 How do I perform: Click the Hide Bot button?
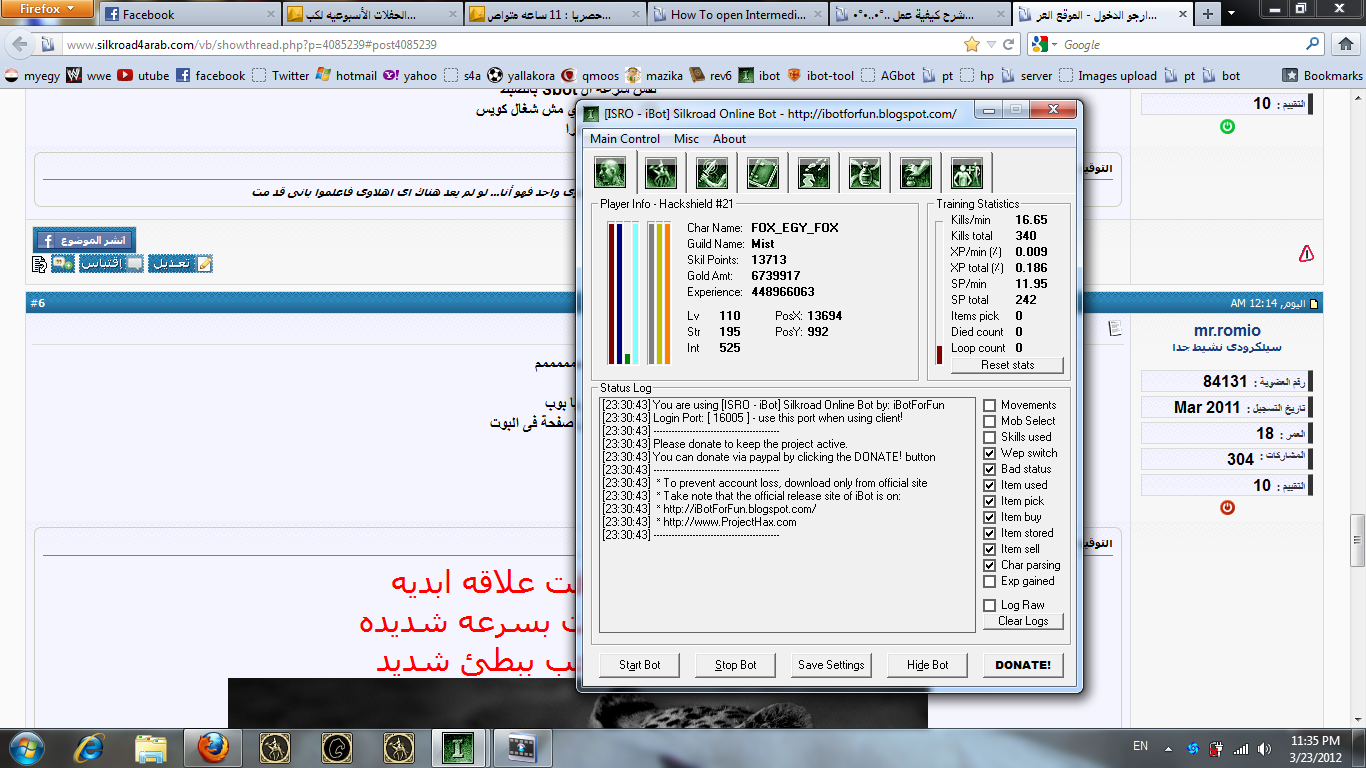tap(927, 665)
